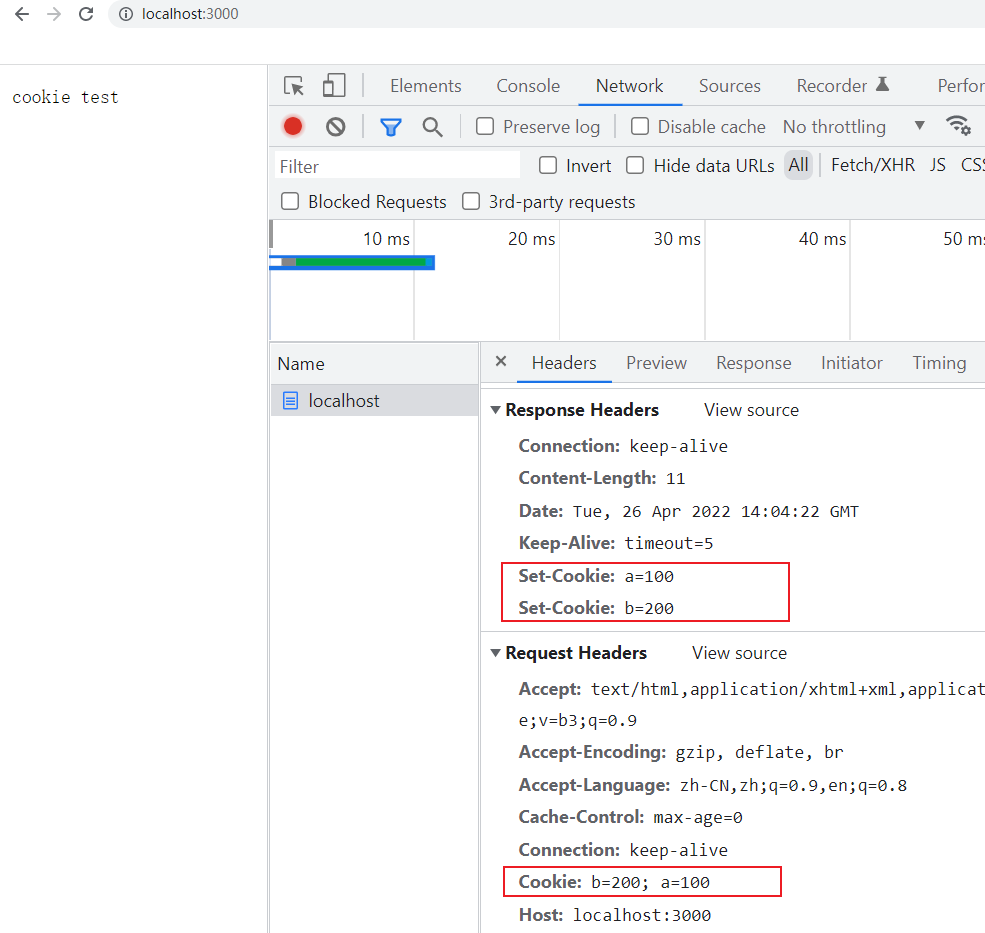The image size is (985, 933).
Task: Open network conditions via the wifi icon
Action: point(959,126)
